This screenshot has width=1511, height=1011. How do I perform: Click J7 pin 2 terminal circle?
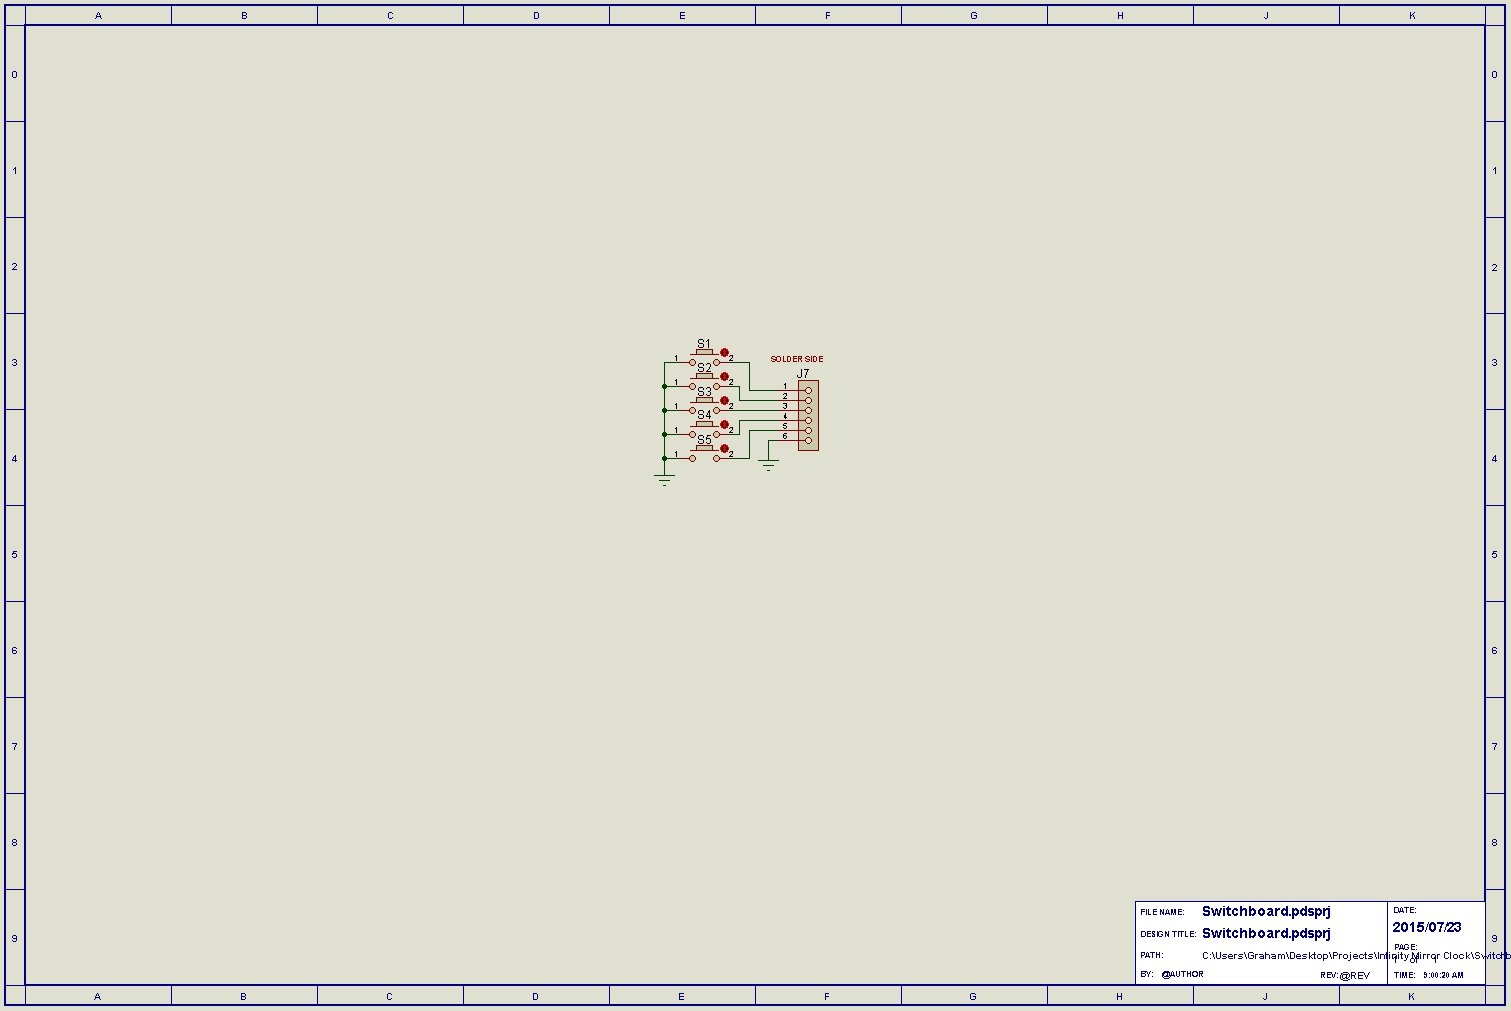pos(808,400)
